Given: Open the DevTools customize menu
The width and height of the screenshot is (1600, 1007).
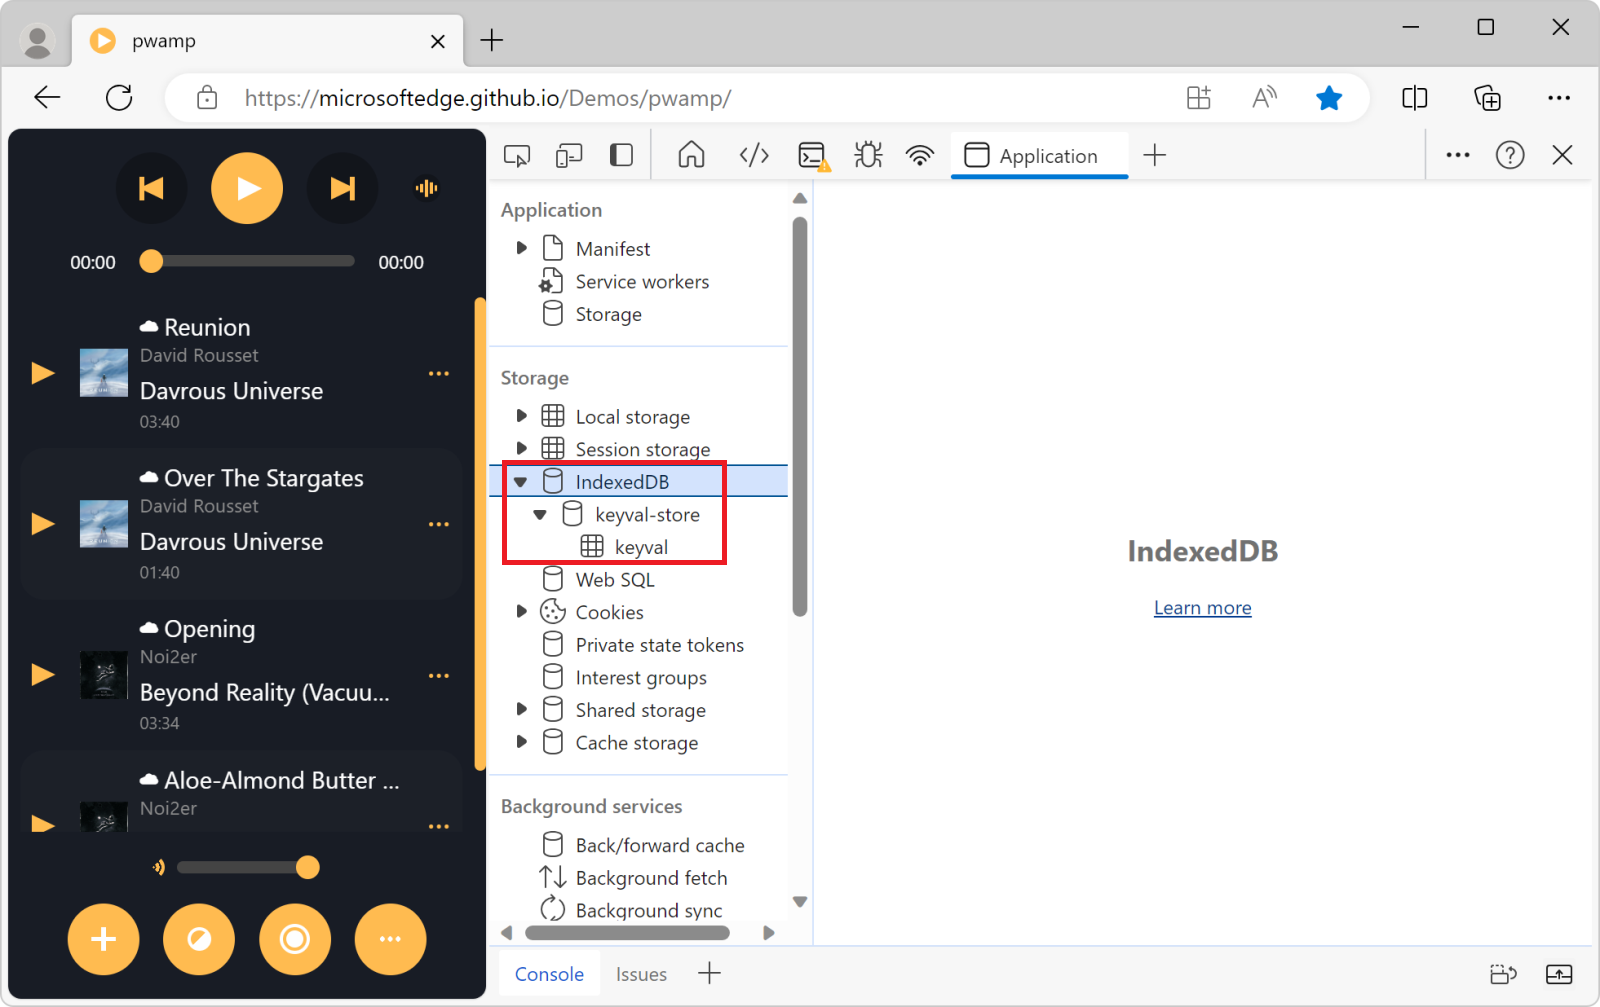Looking at the screenshot, I should click(1457, 155).
